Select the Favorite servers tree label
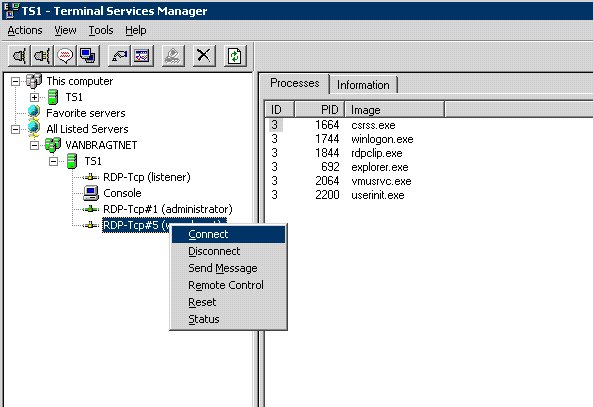Image resolution: width=593 pixels, height=407 pixels. point(86,113)
